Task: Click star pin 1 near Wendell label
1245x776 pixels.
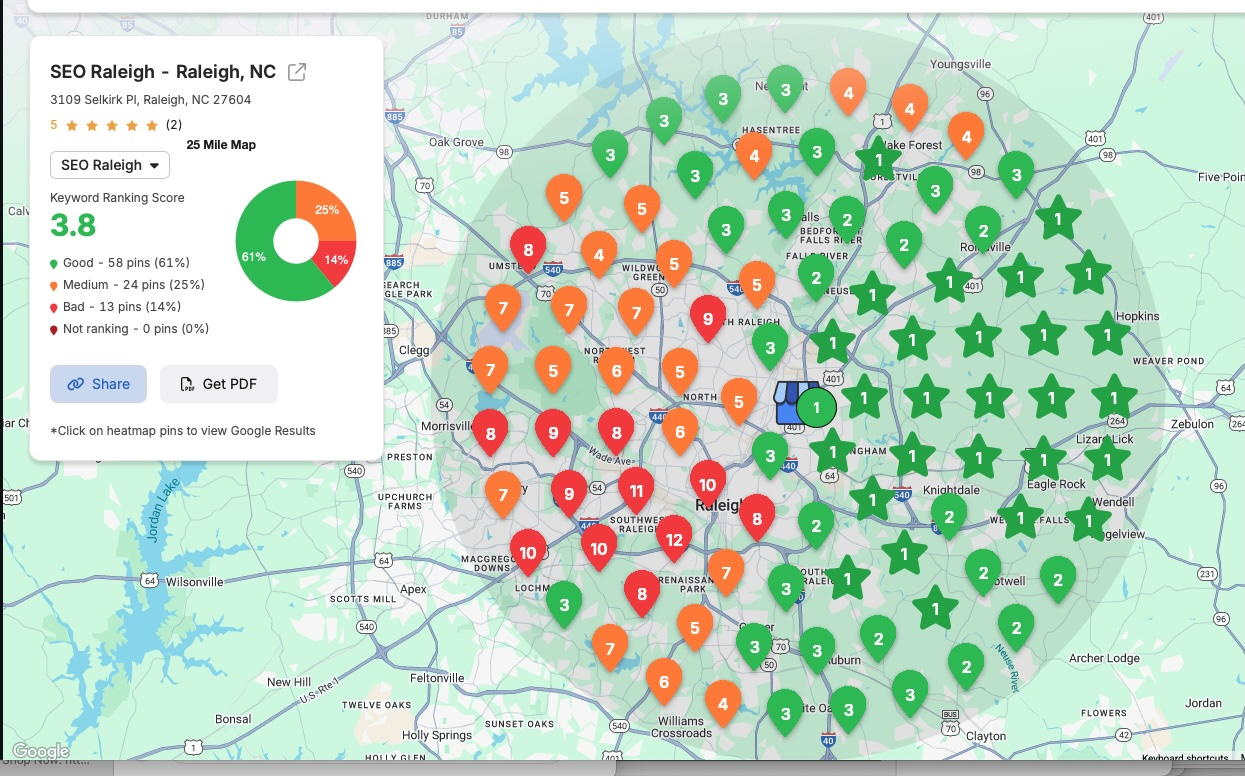Action: 1088,521
